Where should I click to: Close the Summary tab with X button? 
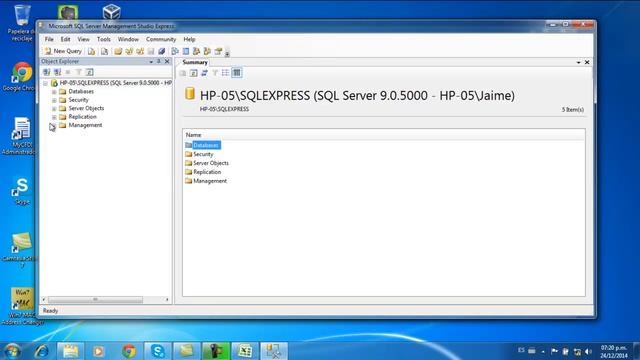pyautogui.click(x=587, y=62)
